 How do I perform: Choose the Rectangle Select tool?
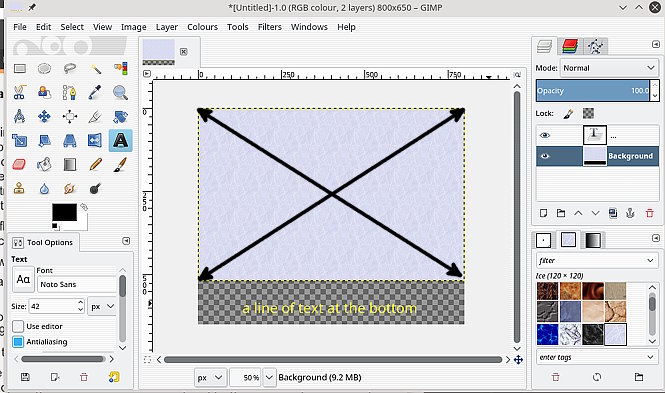20,68
